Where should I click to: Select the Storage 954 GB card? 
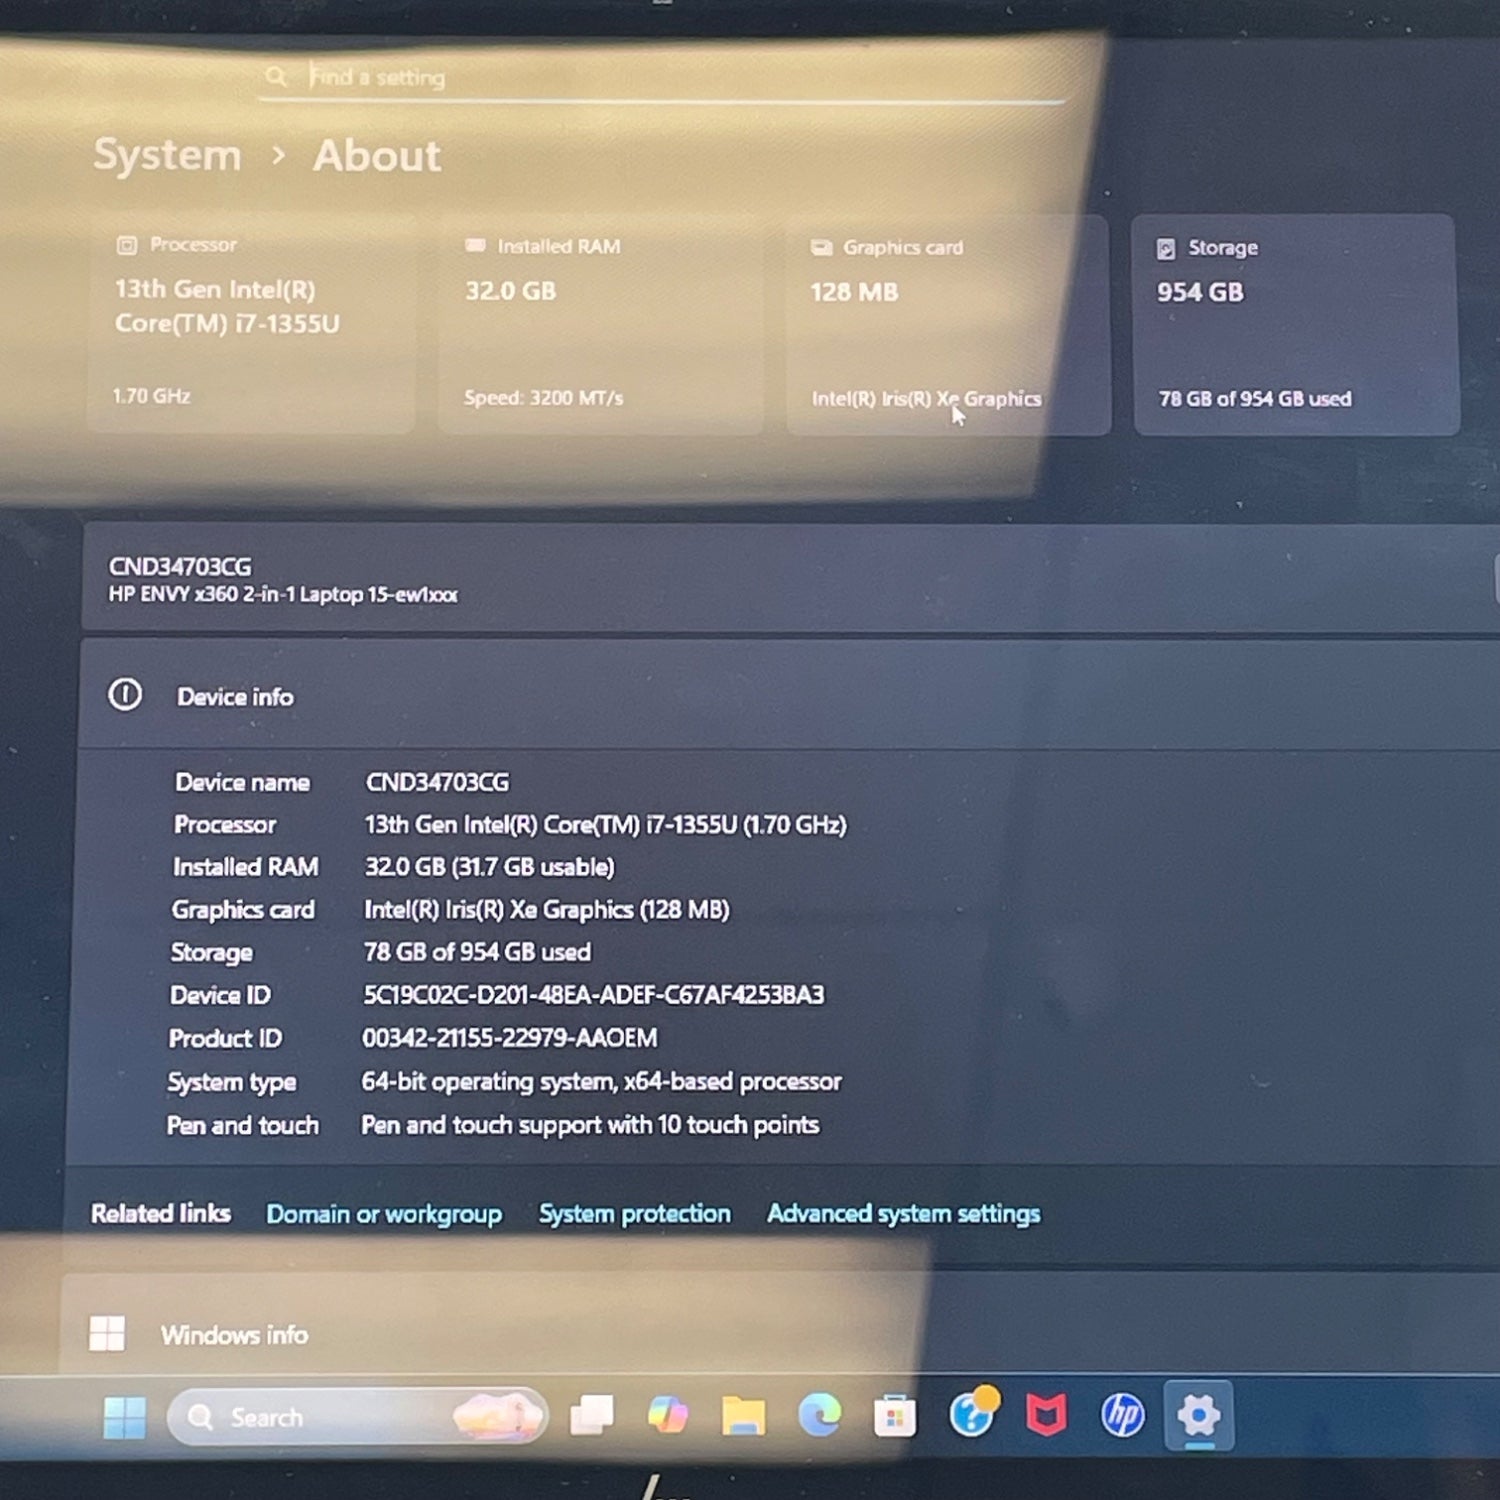click(x=1296, y=325)
